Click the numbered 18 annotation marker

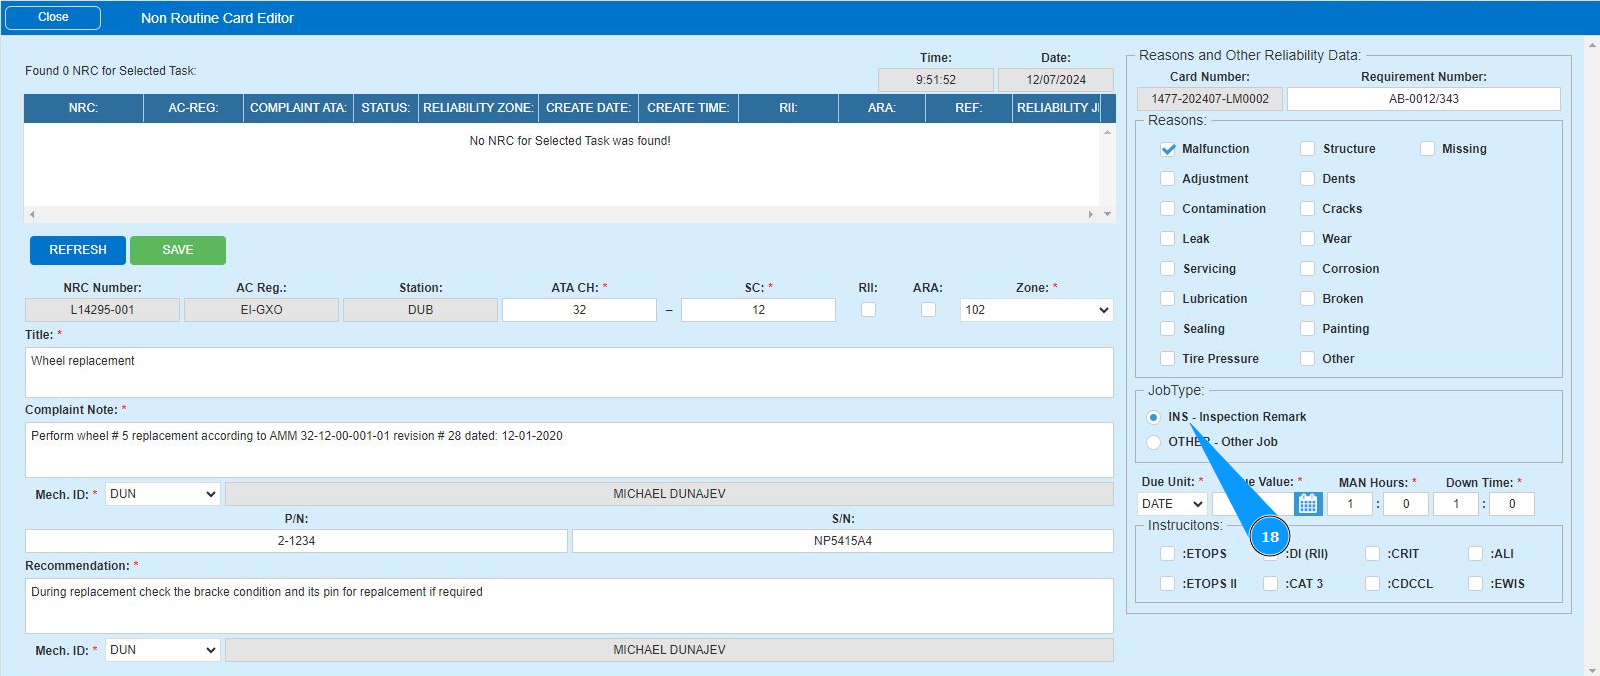click(x=1269, y=537)
